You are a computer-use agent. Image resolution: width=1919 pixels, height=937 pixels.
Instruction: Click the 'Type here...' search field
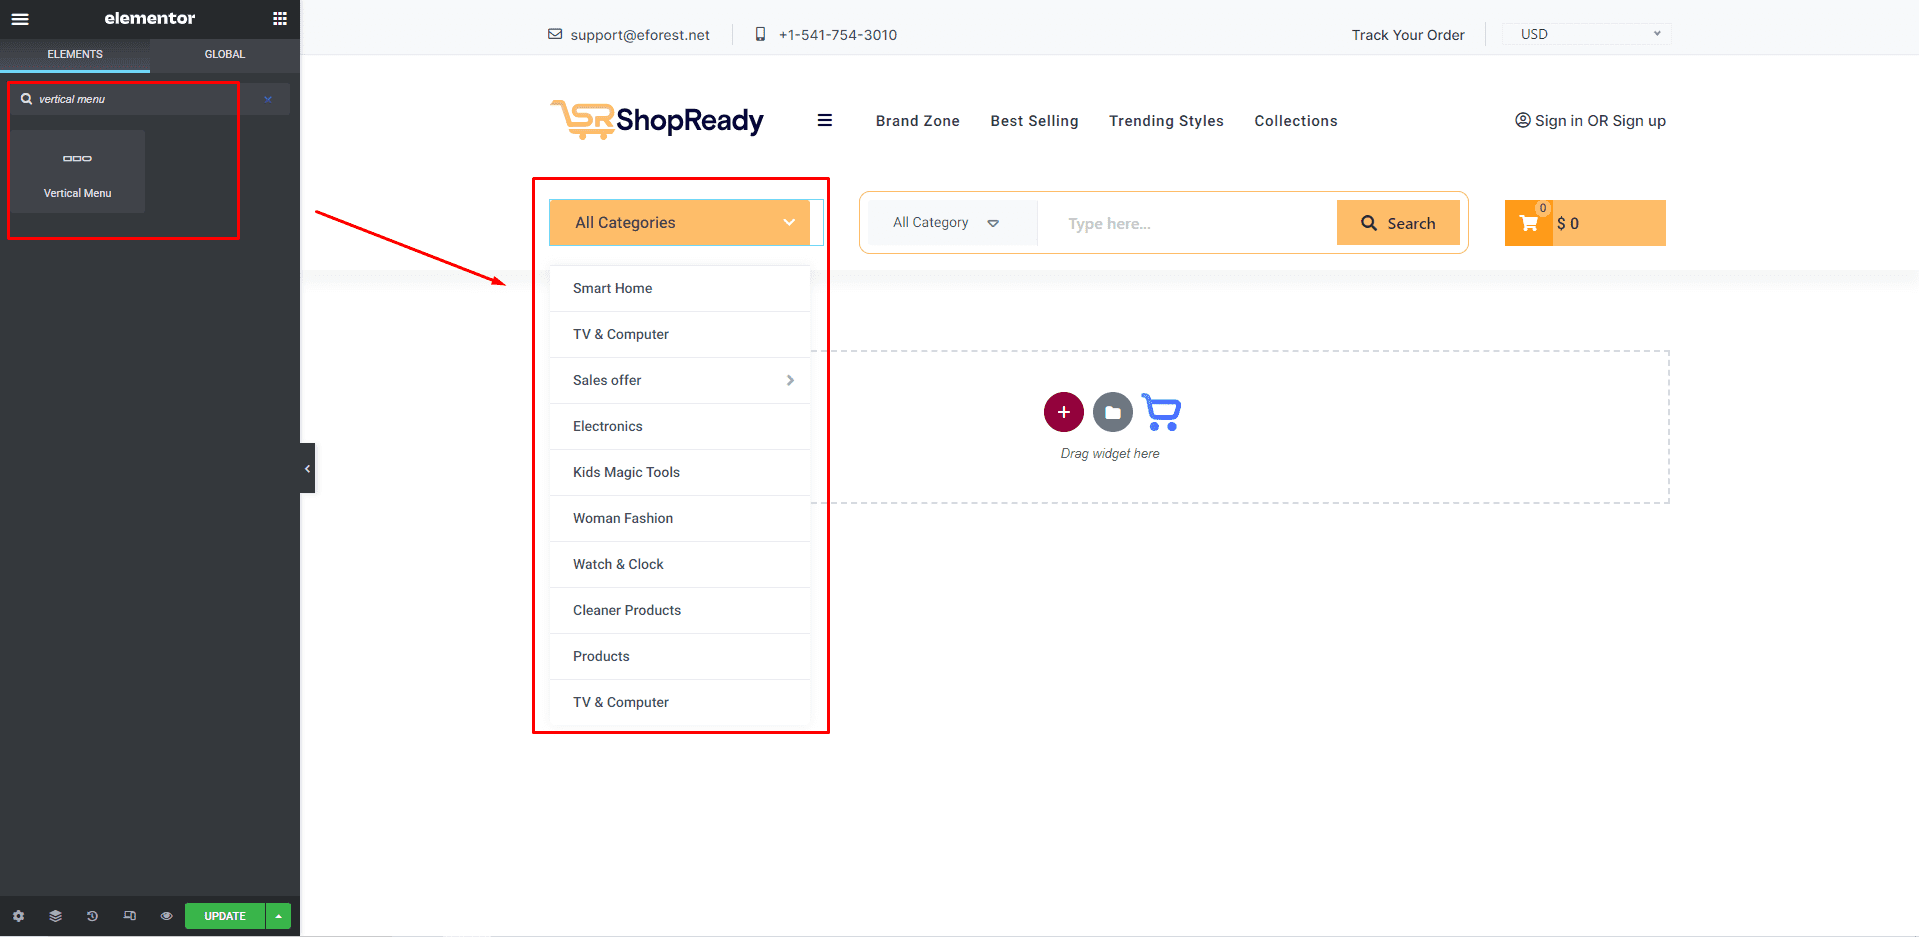tap(1186, 224)
